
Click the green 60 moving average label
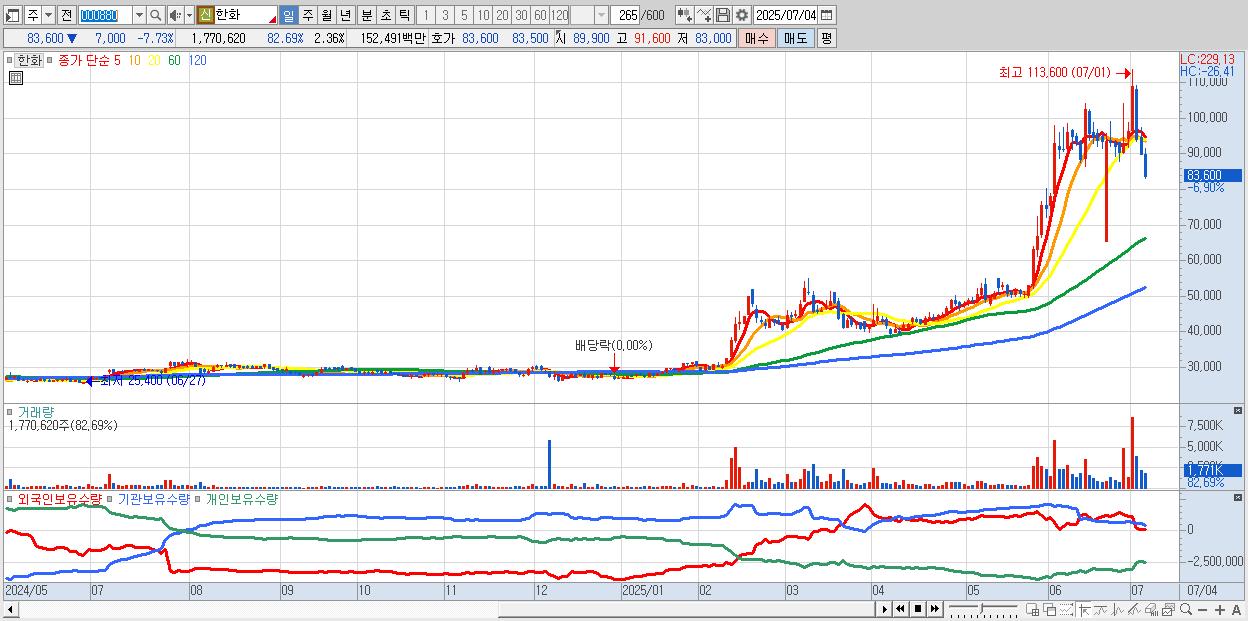point(175,60)
